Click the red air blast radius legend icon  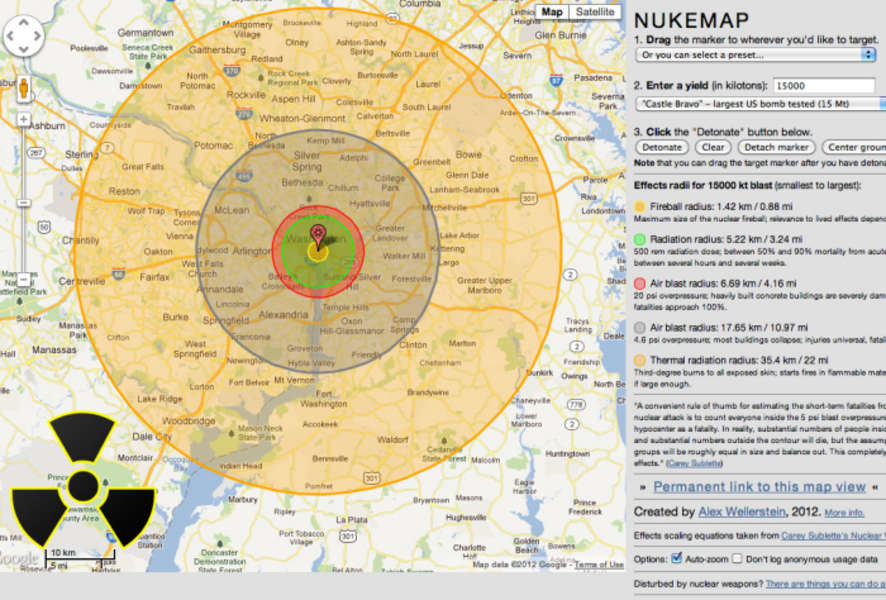[x=641, y=283]
